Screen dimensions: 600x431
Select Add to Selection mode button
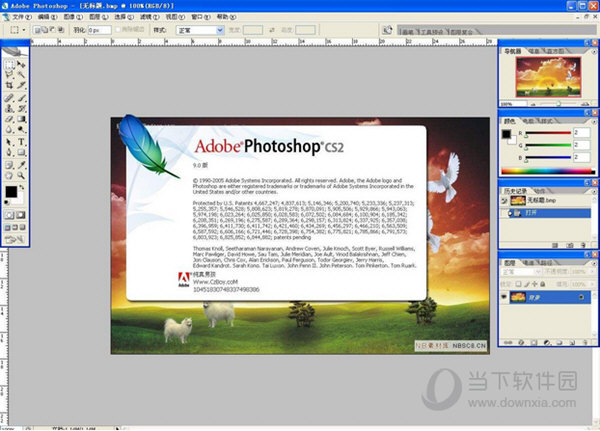pyautogui.click(x=45, y=29)
